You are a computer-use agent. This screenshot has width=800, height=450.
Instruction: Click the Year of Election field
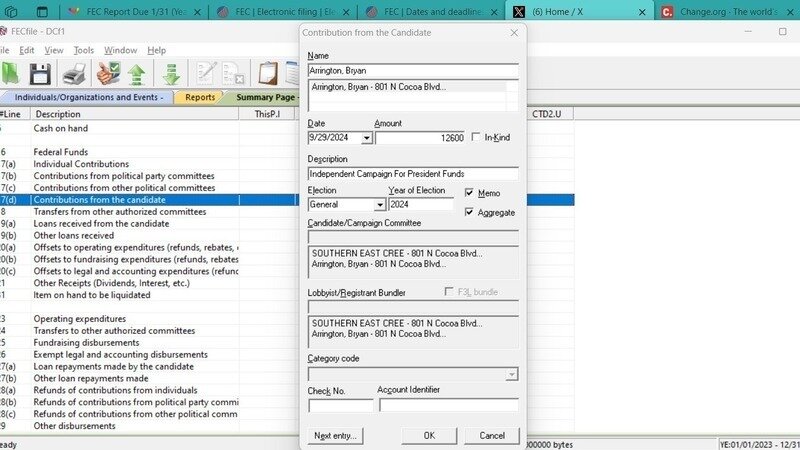(x=421, y=204)
